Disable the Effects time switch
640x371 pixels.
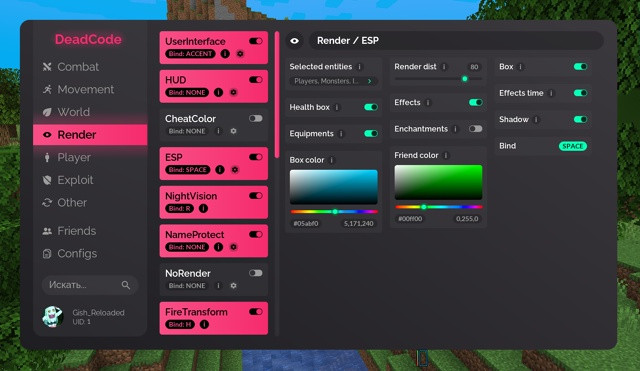click(580, 93)
